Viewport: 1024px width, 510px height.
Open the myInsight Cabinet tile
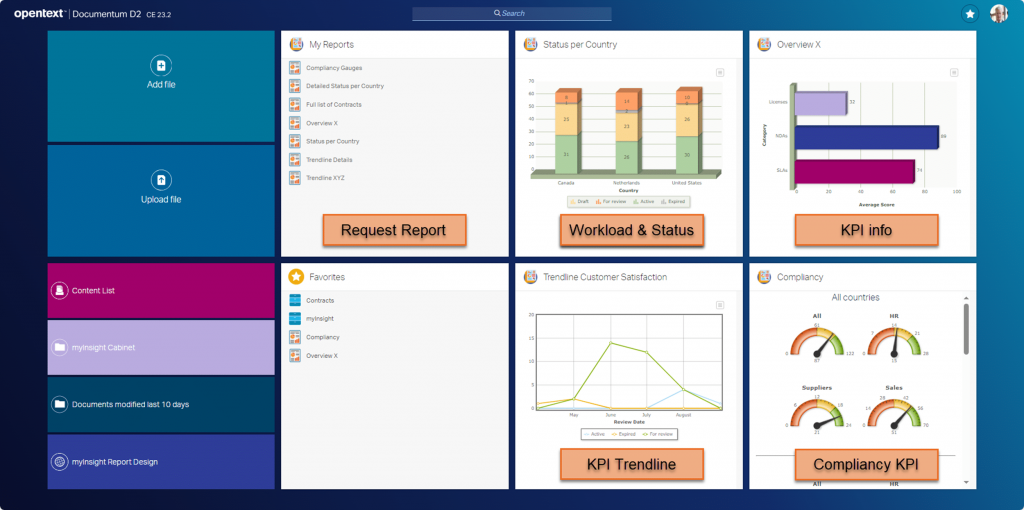pos(161,347)
